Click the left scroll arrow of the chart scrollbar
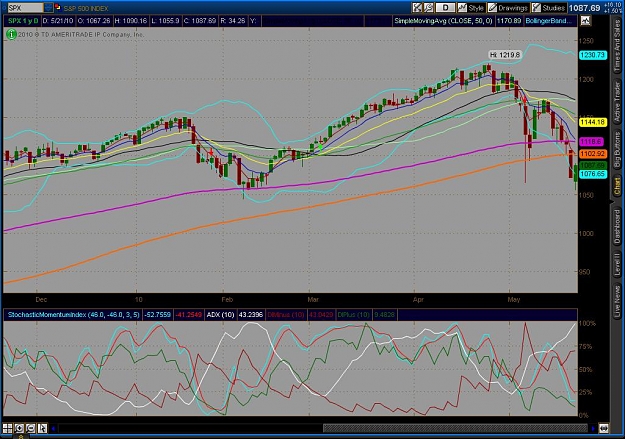Screen dimensions: 625x439 click(x=53, y=429)
